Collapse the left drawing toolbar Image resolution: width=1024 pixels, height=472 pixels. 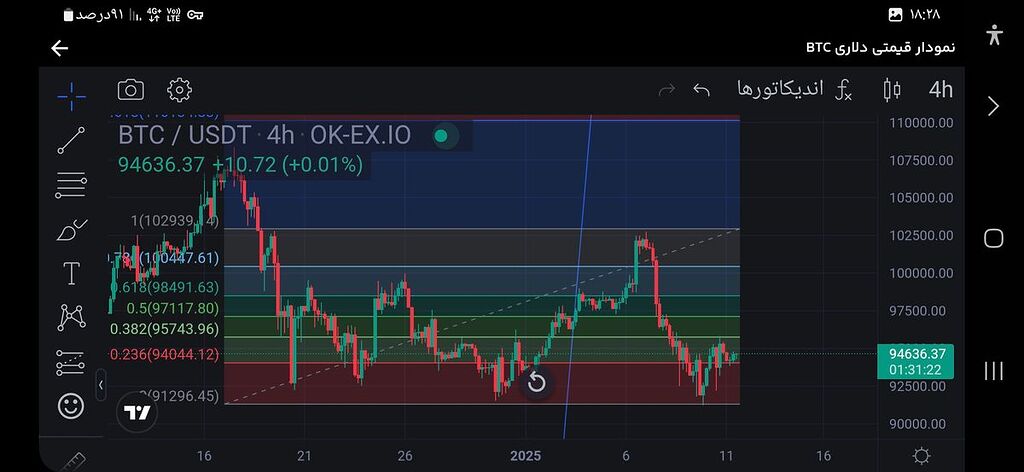[x=100, y=384]
